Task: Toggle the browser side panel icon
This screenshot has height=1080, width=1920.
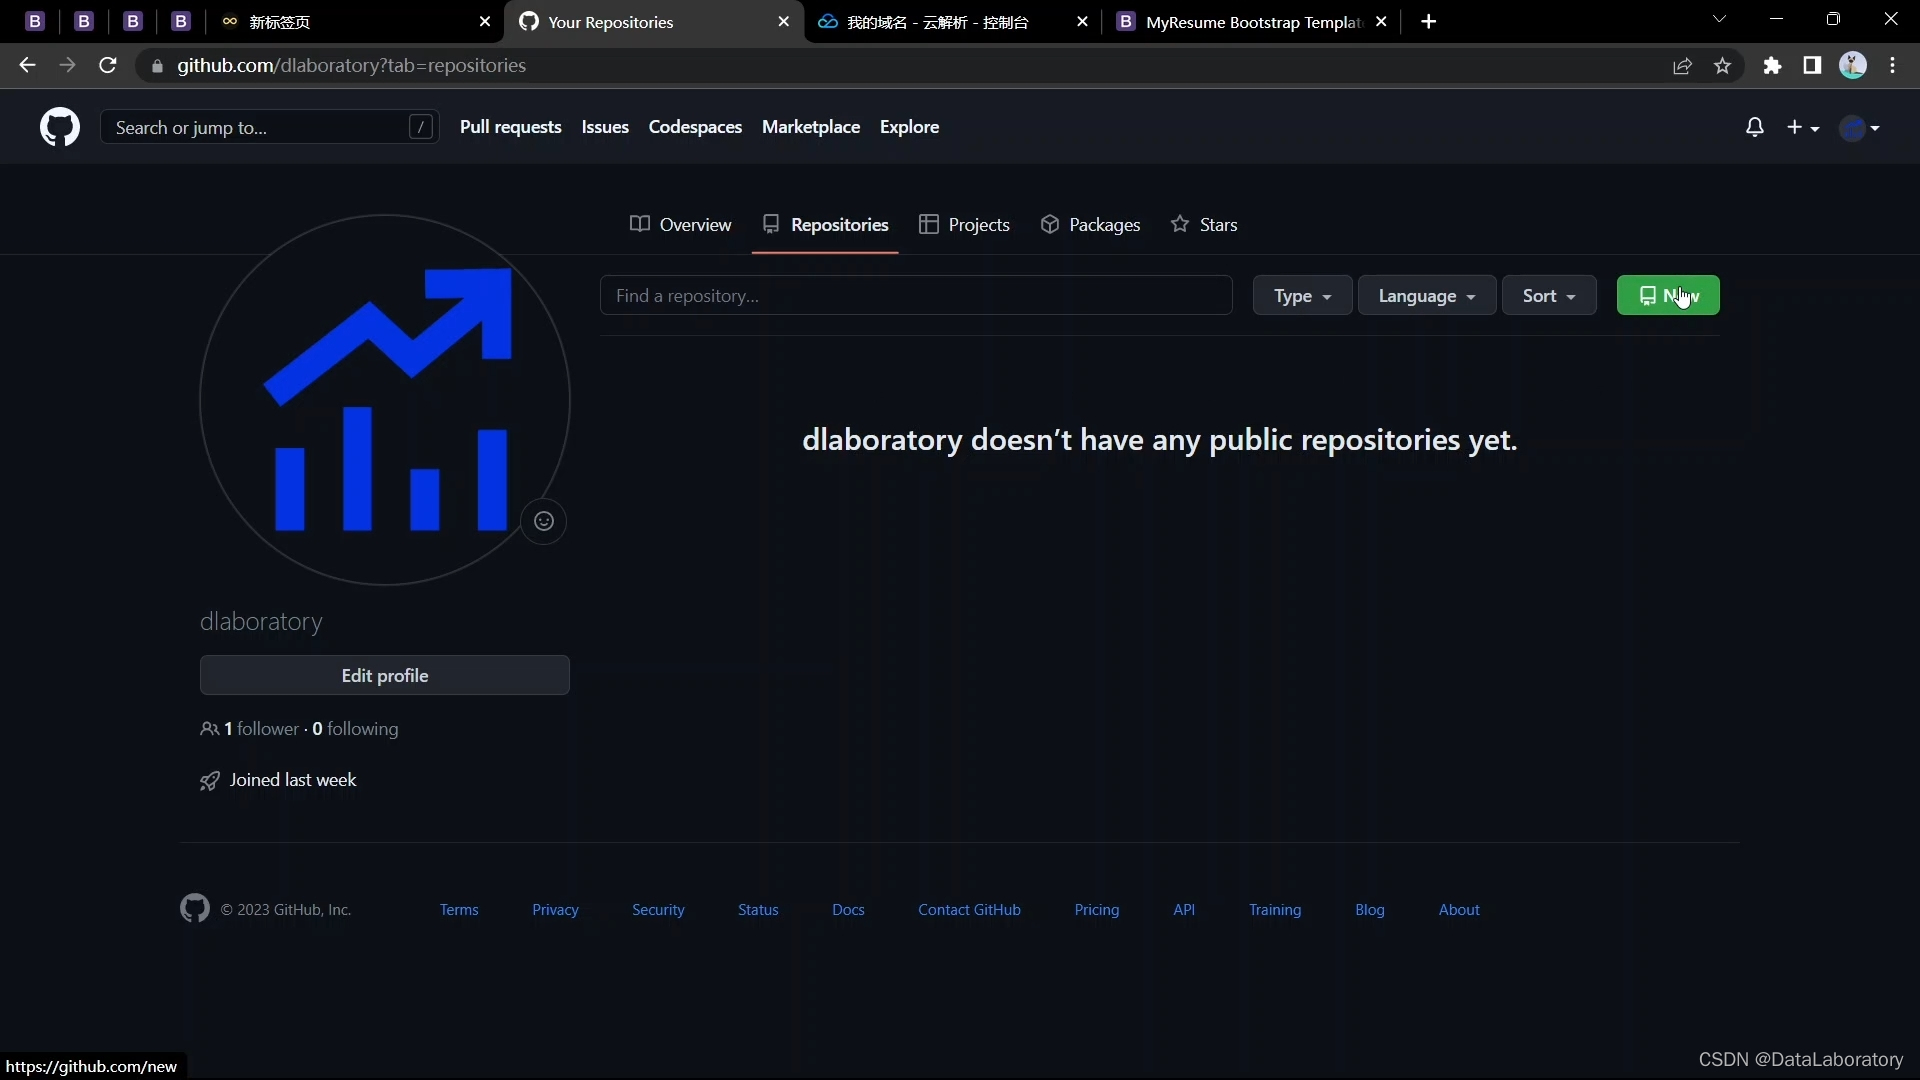Action: (1812, 66)
